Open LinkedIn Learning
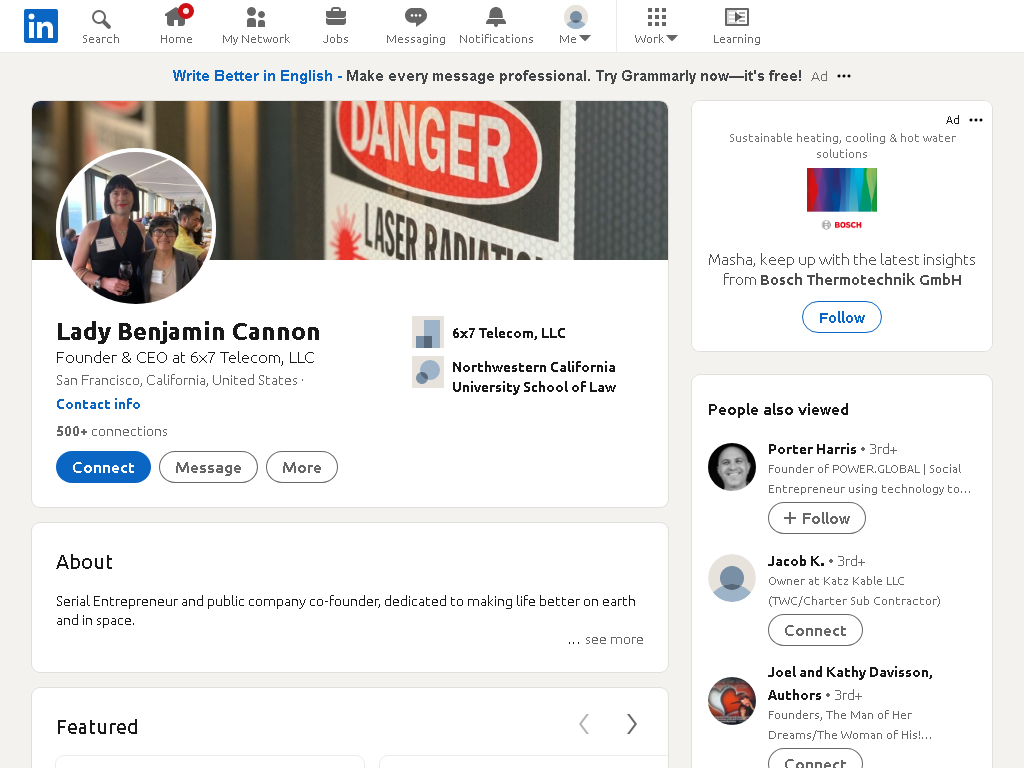 coord(737,27)
